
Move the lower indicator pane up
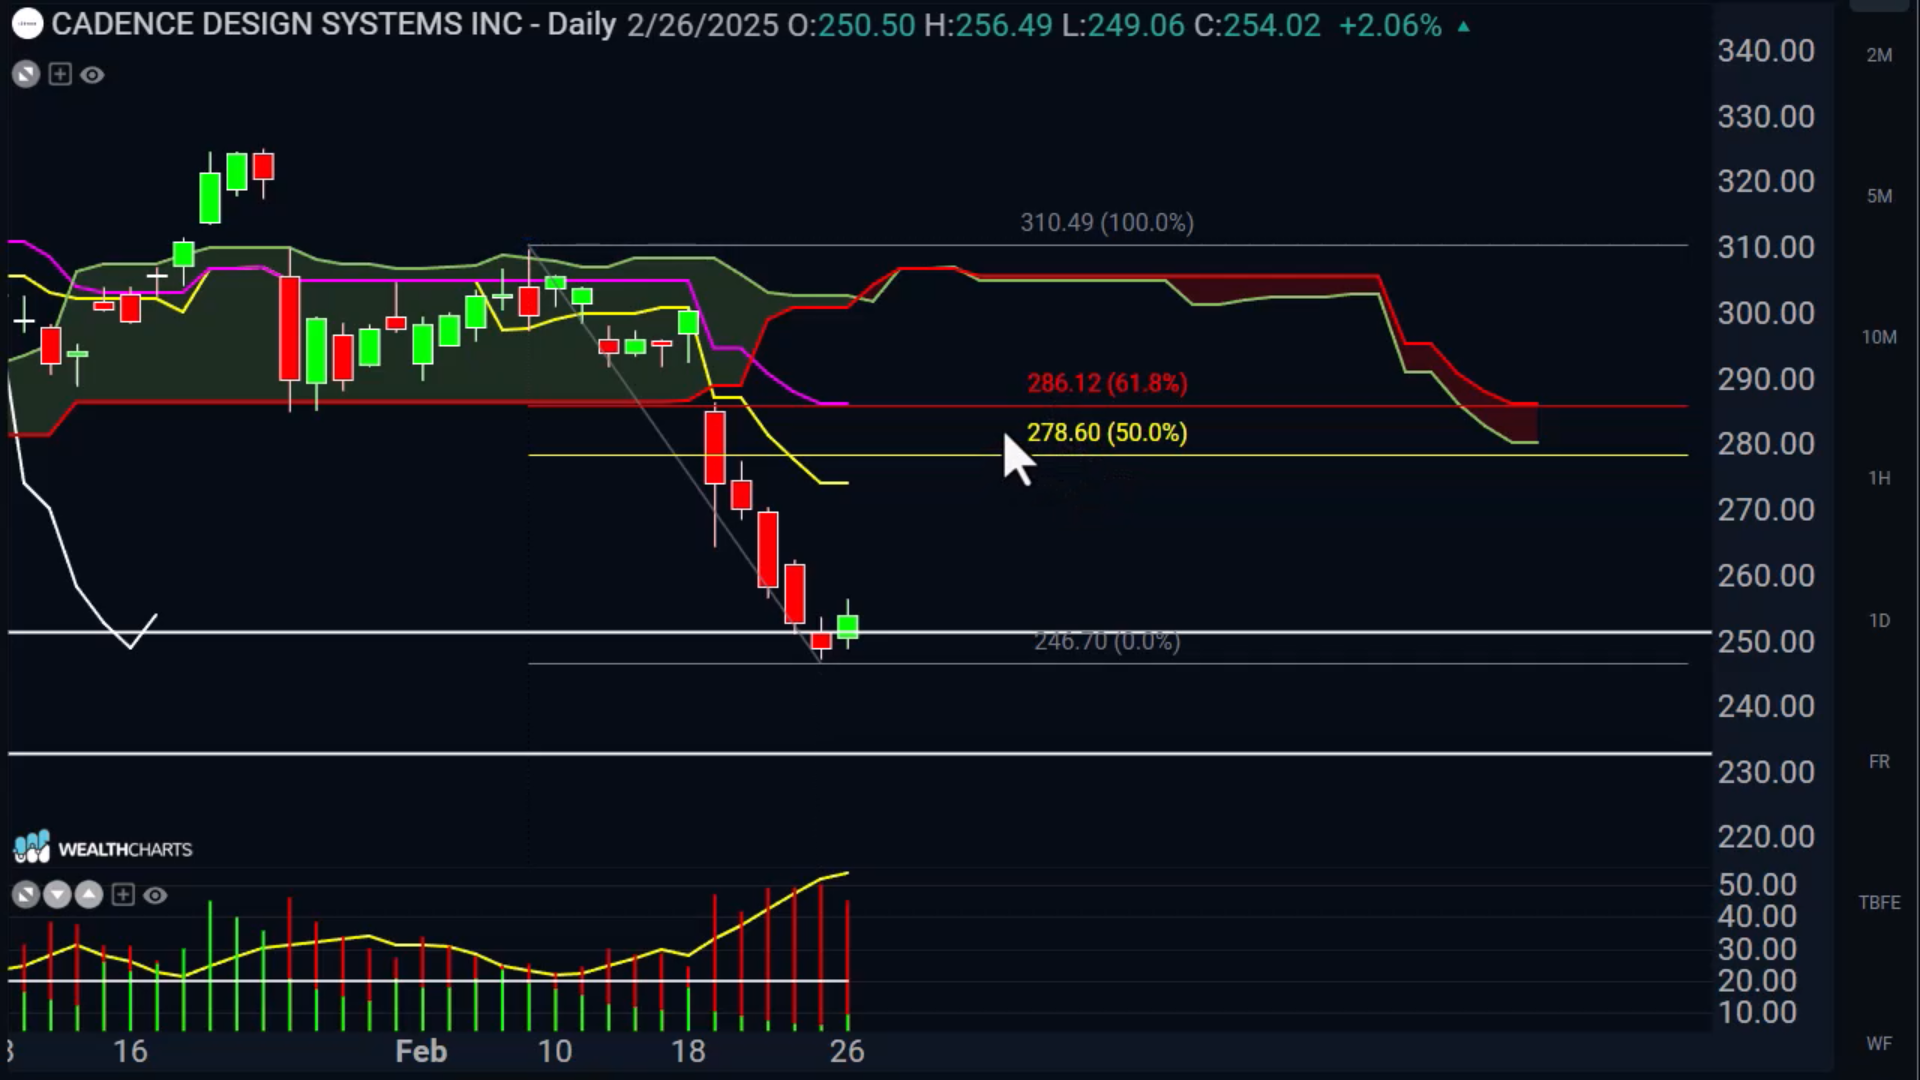pos(89,895)
